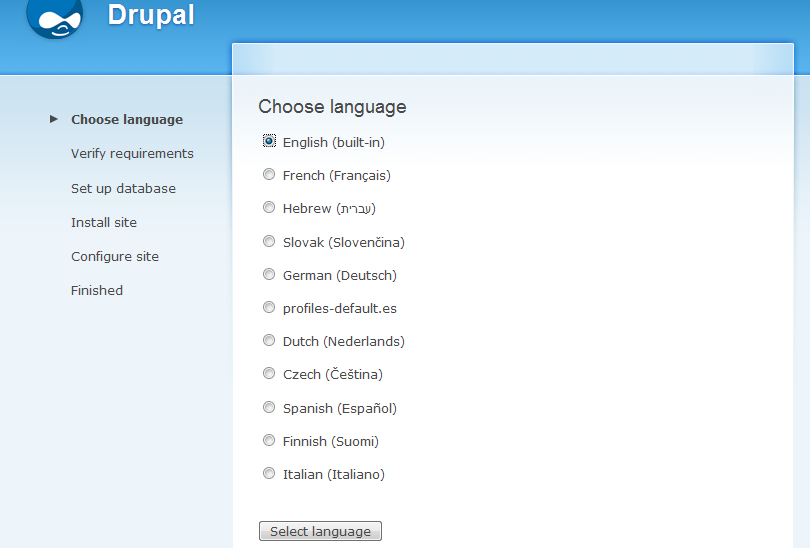Image resolution: width=810 pixels, height=548 pixels.
Task: Choose the profiles-default.es radio button
Action: click(269, 308)
